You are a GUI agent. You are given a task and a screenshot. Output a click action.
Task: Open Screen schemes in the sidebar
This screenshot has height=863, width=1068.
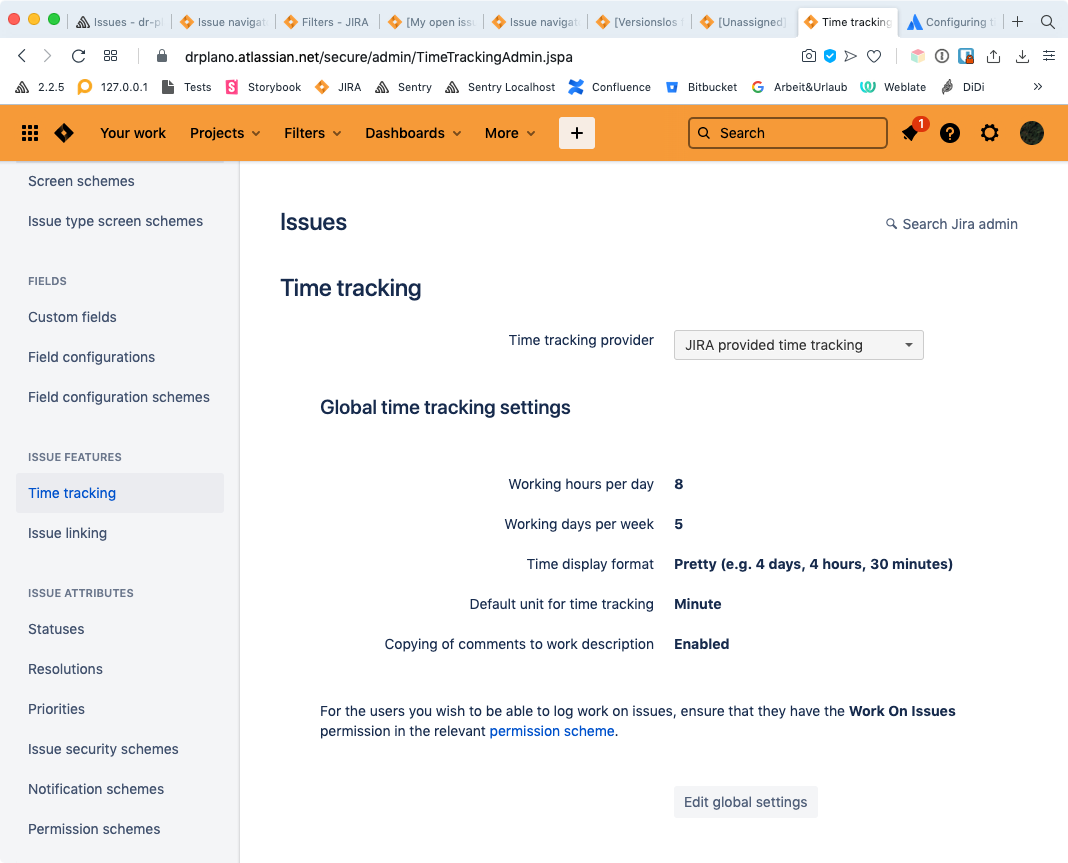81,181
